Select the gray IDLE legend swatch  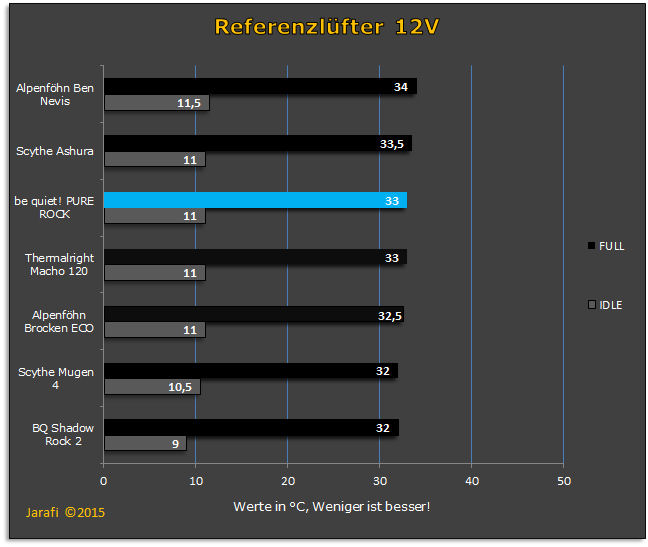(x=592, y=304)
